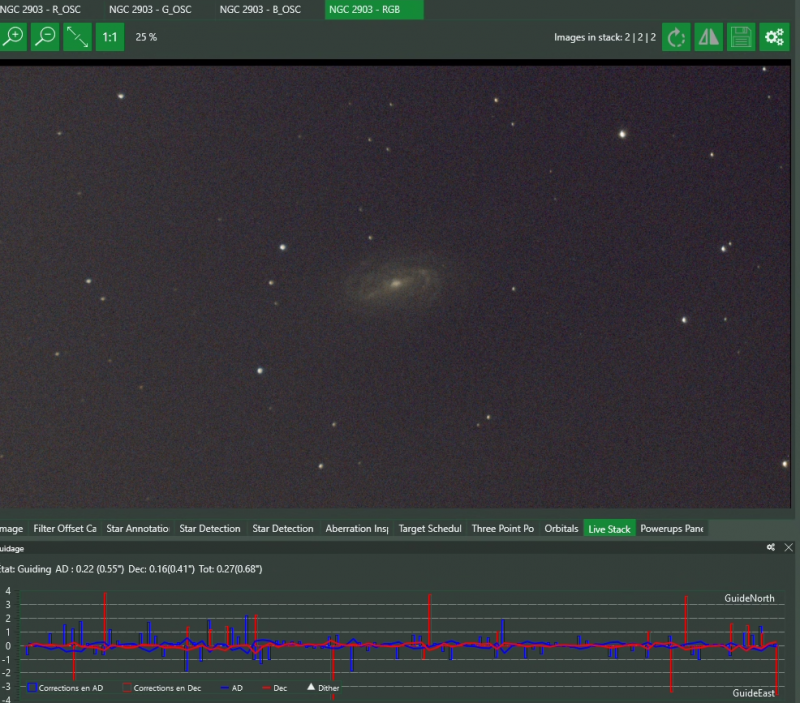Open the second Star Detection tab
800x703 pixels.
[x=283, y=529]
